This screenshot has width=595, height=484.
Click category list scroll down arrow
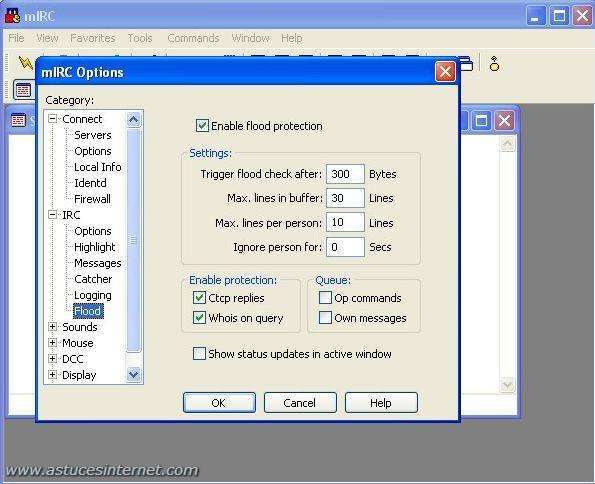134,375
